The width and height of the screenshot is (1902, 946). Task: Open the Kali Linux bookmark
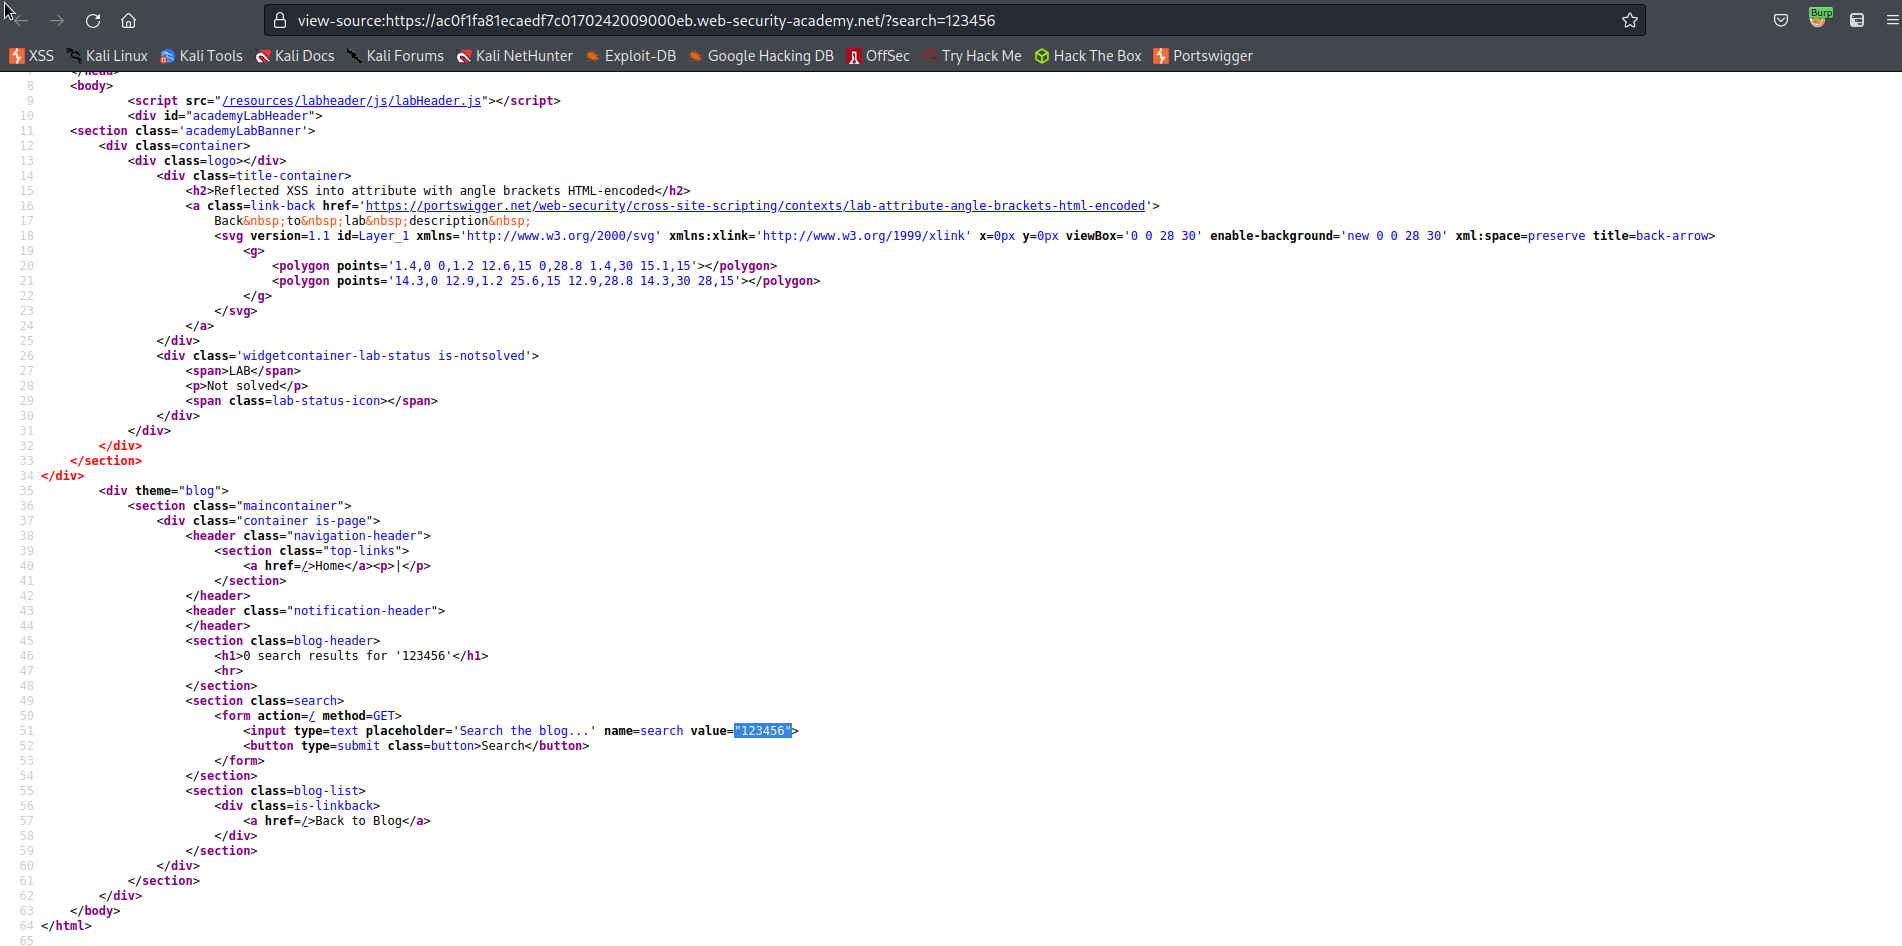click(x=107, y=56)
